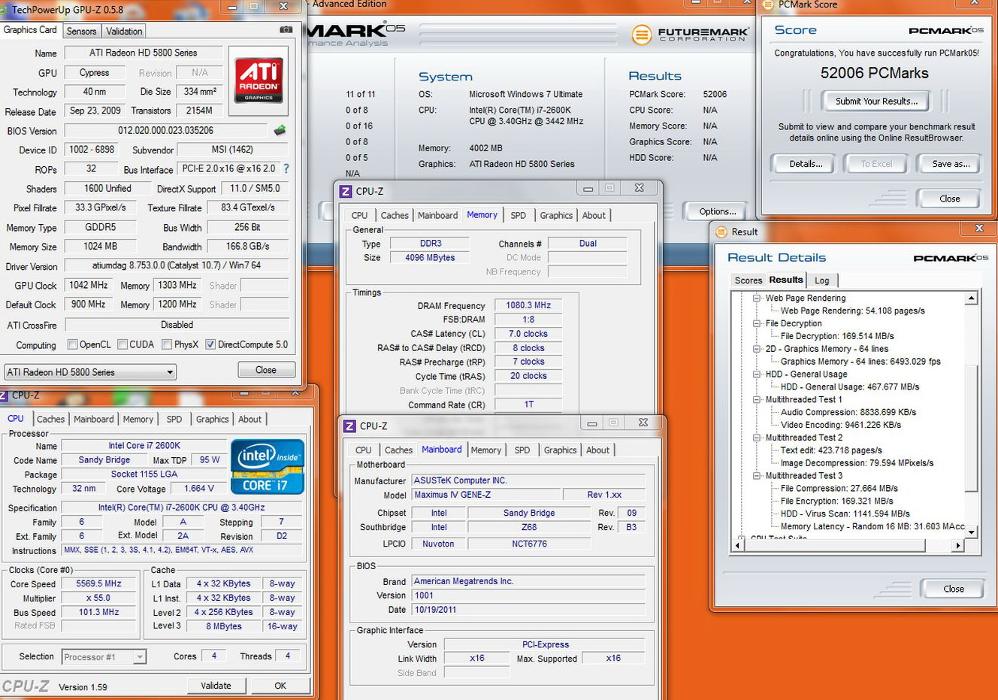Select Memory Latency Random 16 MB row
Viewport: 998px width, 700px height.
click(x=873, y=527)
